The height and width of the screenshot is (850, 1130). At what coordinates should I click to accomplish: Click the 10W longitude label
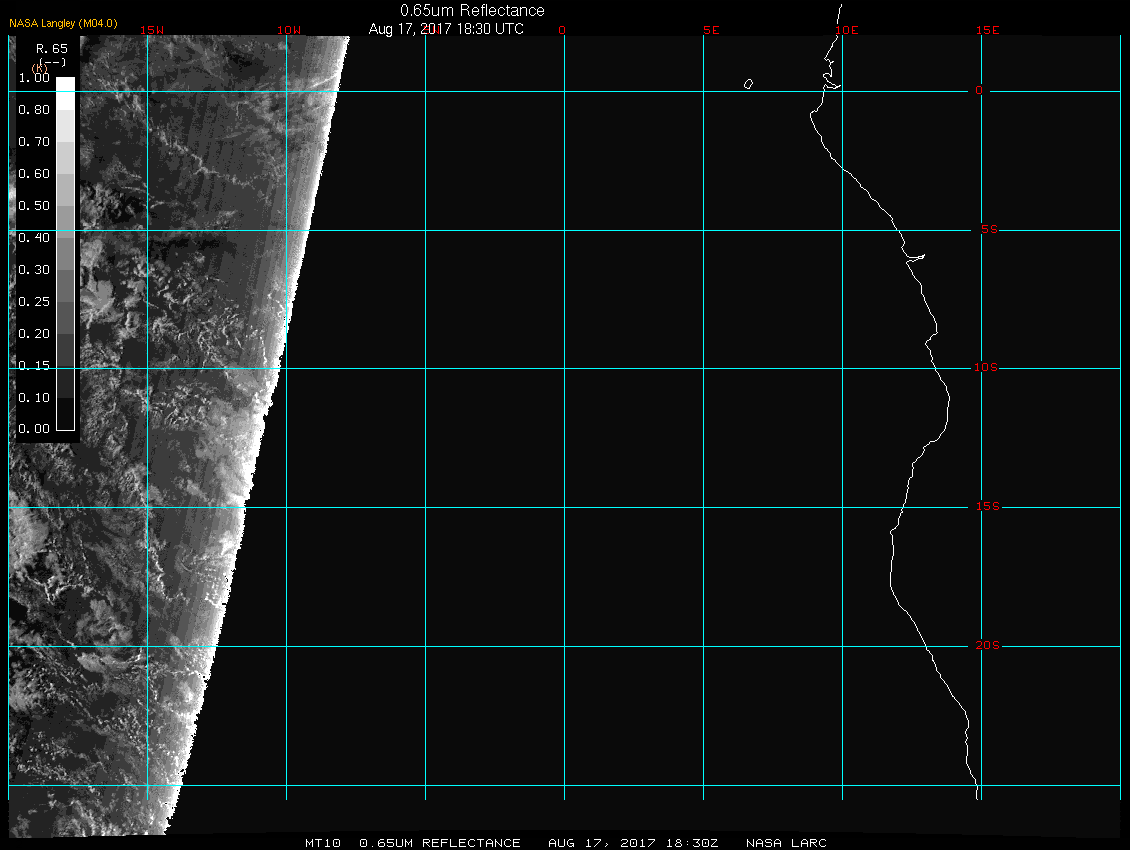[288, 30]
